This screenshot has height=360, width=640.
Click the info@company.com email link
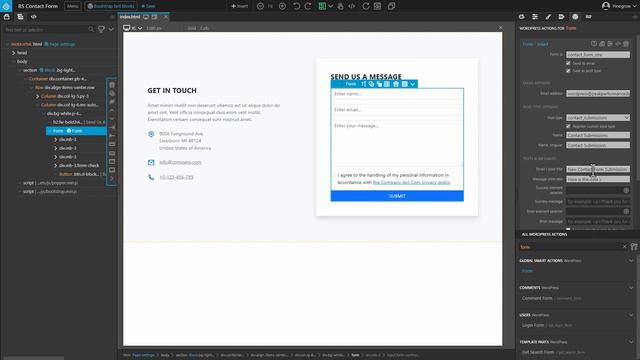coord(180,162)
